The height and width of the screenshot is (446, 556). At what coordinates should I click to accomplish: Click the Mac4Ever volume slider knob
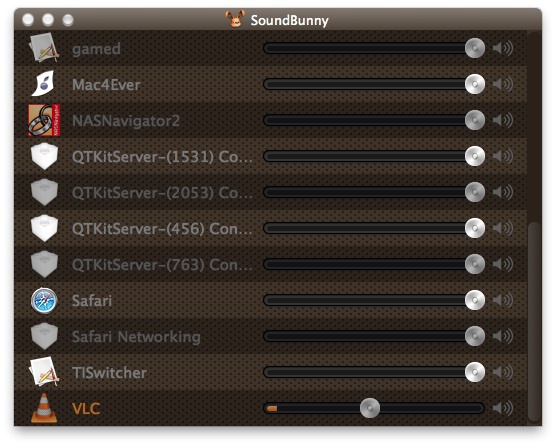(x=475, y=84)
